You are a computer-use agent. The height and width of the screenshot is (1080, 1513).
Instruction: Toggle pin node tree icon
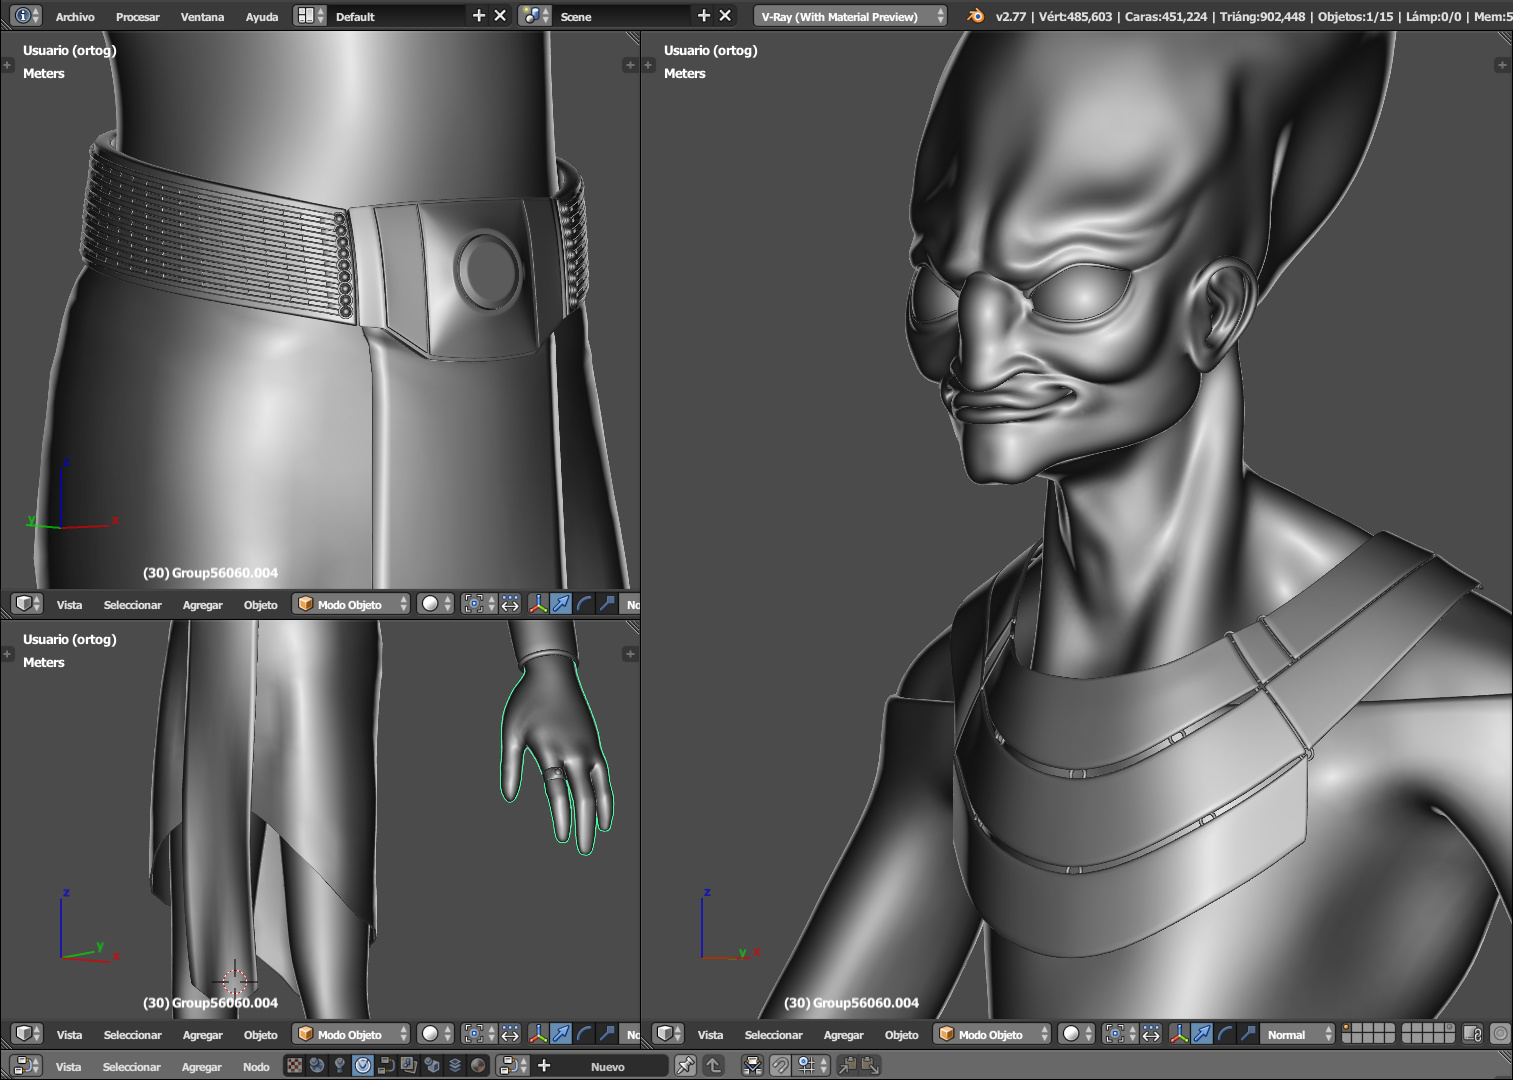[686, 1066]
